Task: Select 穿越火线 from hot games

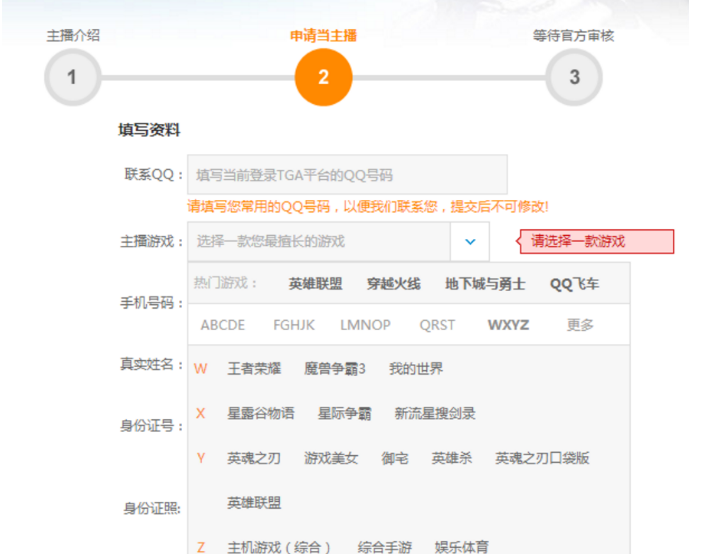Action: coord(393,284)
